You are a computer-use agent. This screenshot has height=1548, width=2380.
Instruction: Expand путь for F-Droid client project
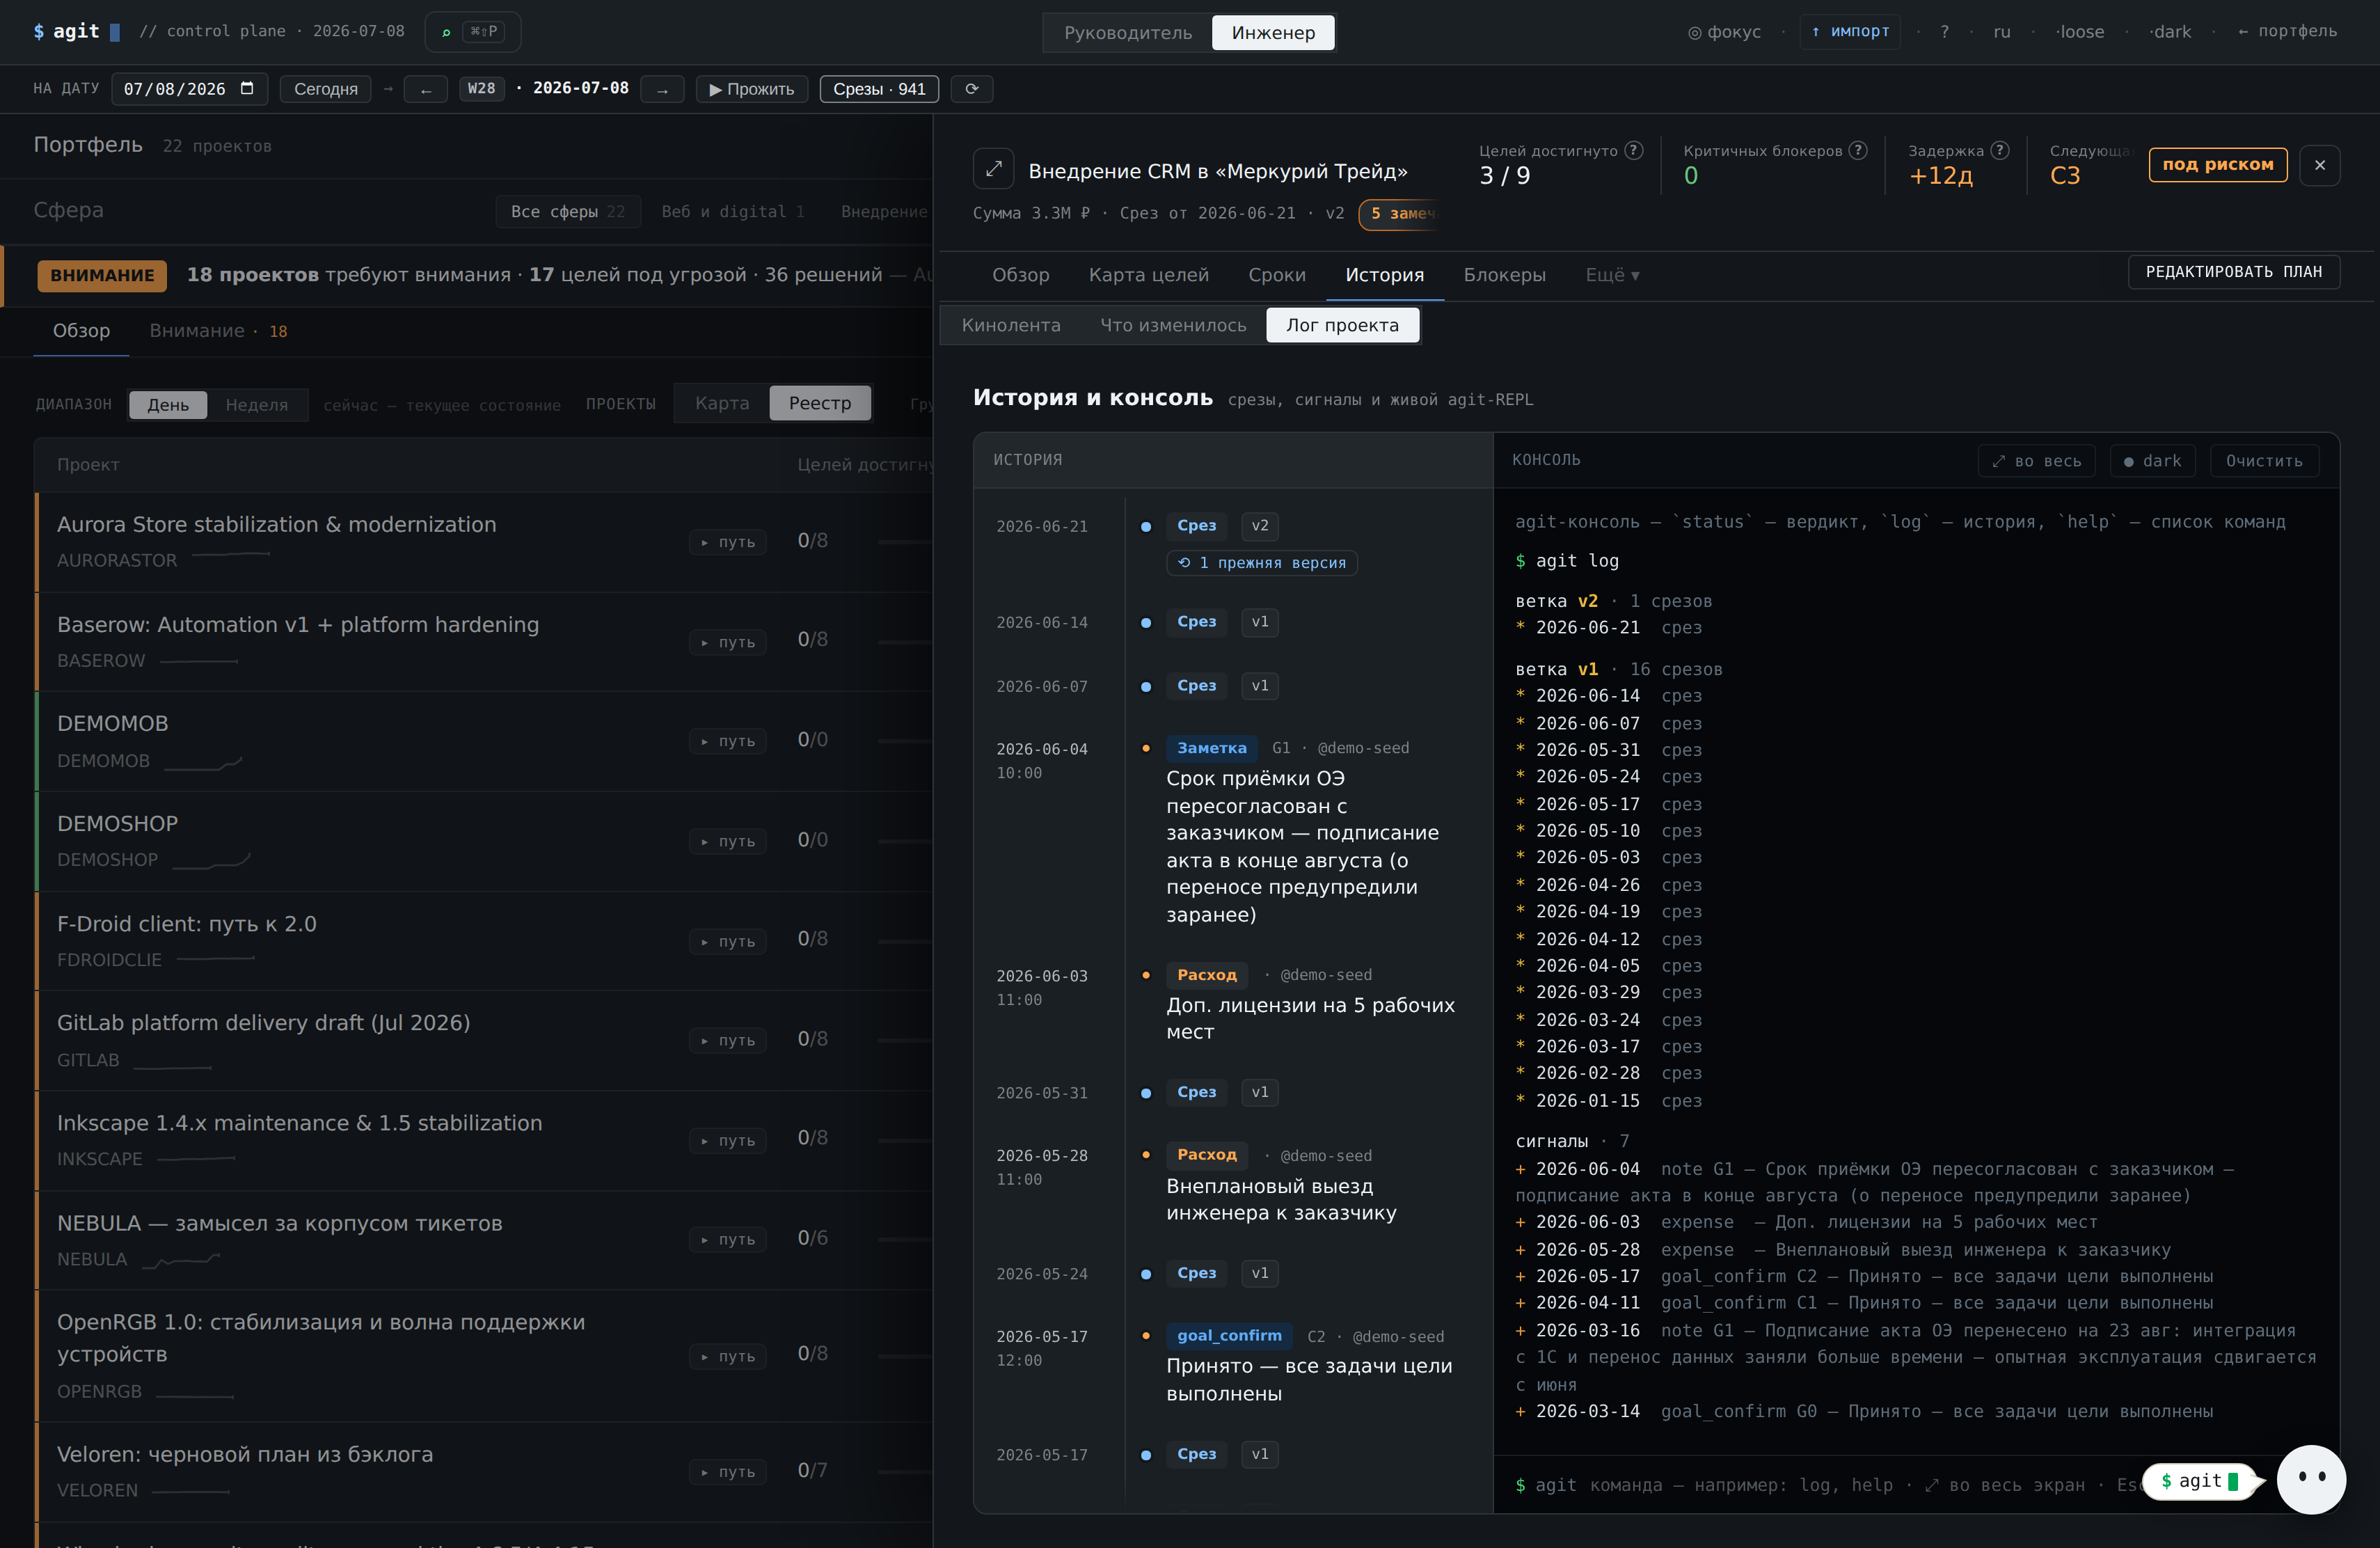[x=728, y=941]
